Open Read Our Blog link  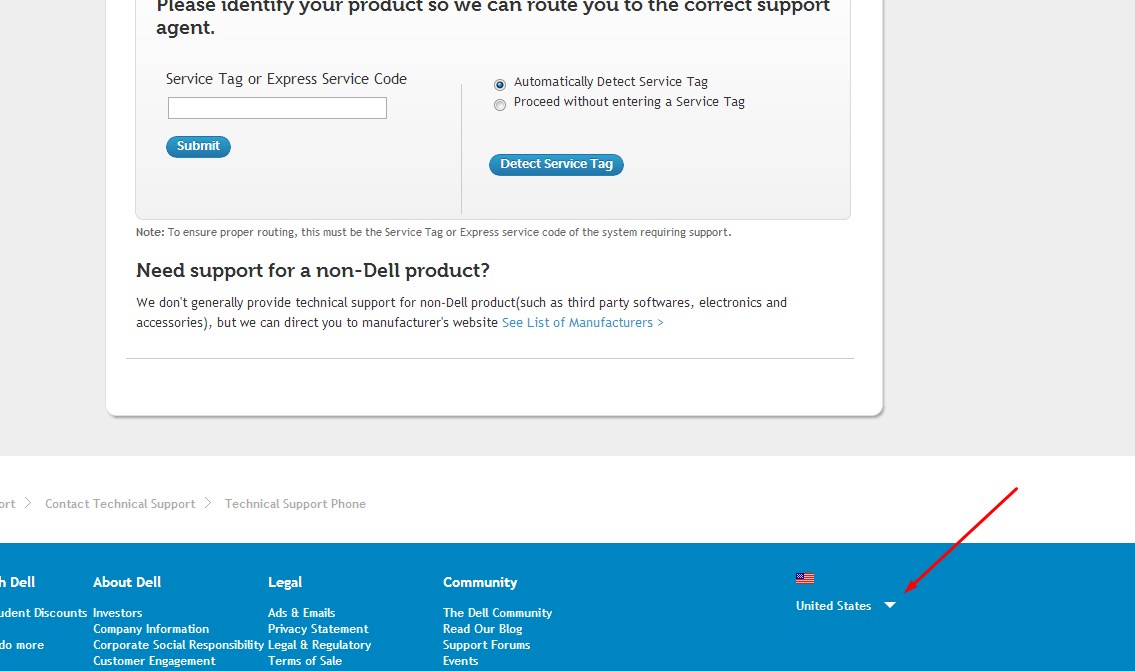(483, 629)
